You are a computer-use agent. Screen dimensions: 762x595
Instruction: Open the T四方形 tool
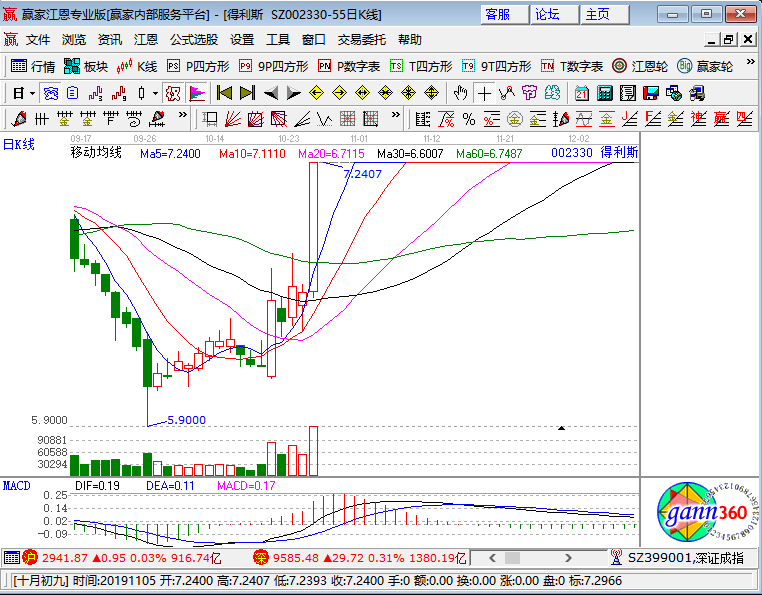coord(421,66)
